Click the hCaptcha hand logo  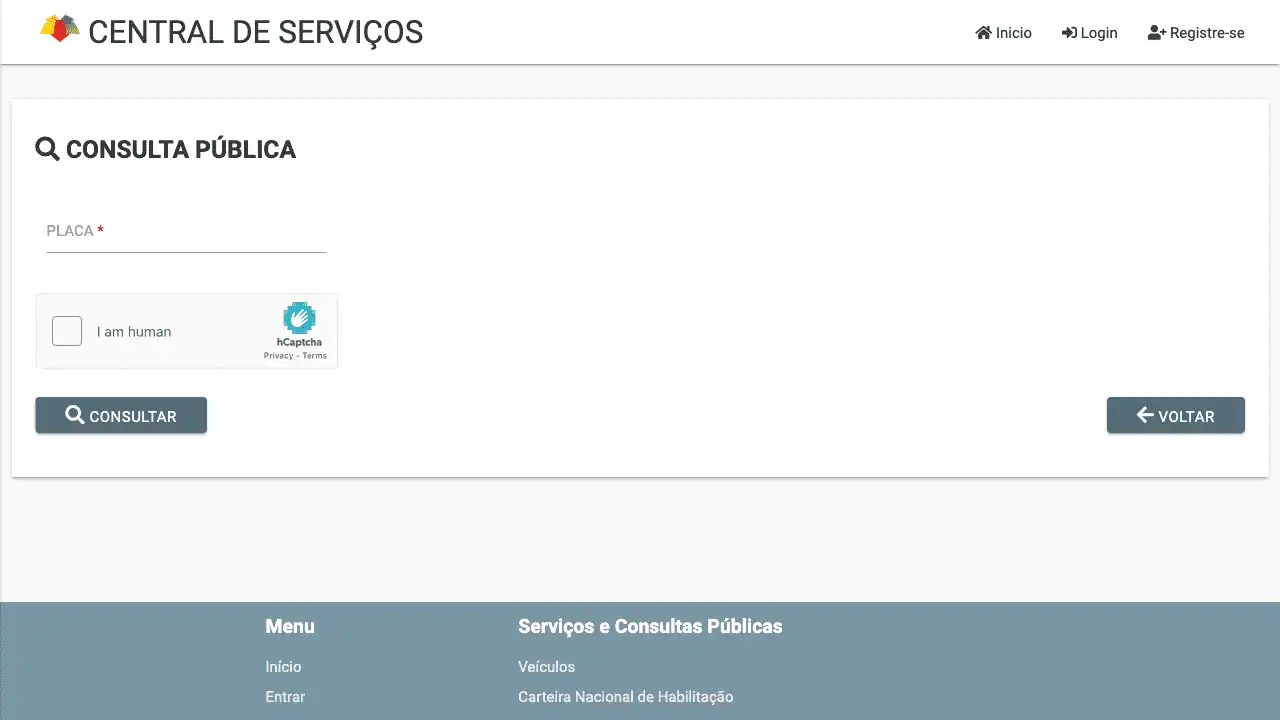pos(299,318)
